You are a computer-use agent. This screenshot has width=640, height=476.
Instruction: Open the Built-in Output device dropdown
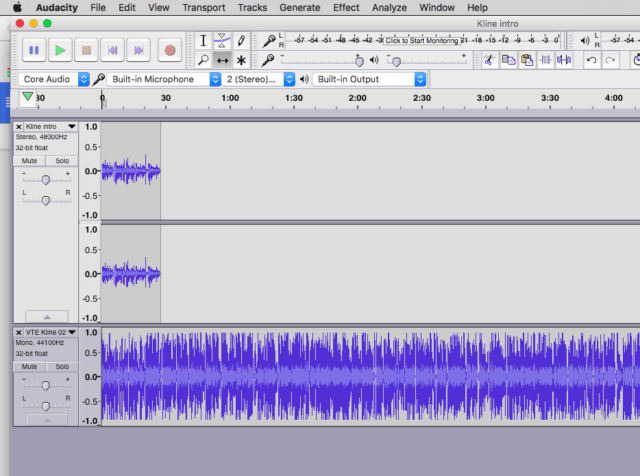click(369, 79)
